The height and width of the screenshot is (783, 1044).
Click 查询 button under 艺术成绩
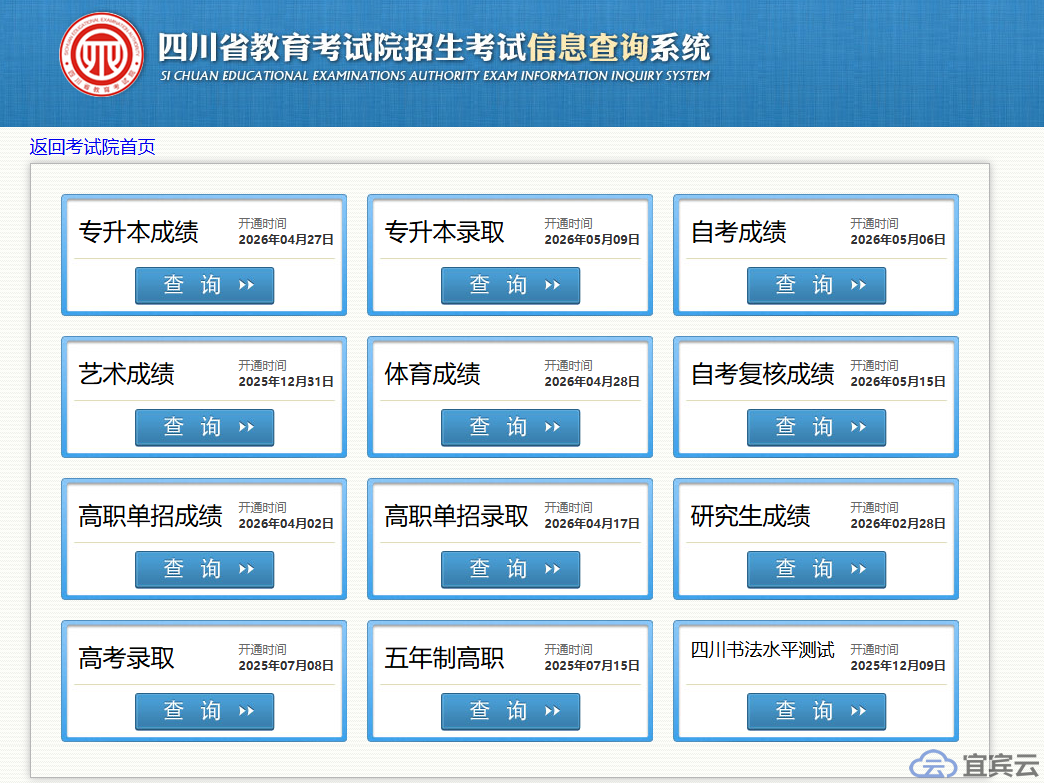204,427
